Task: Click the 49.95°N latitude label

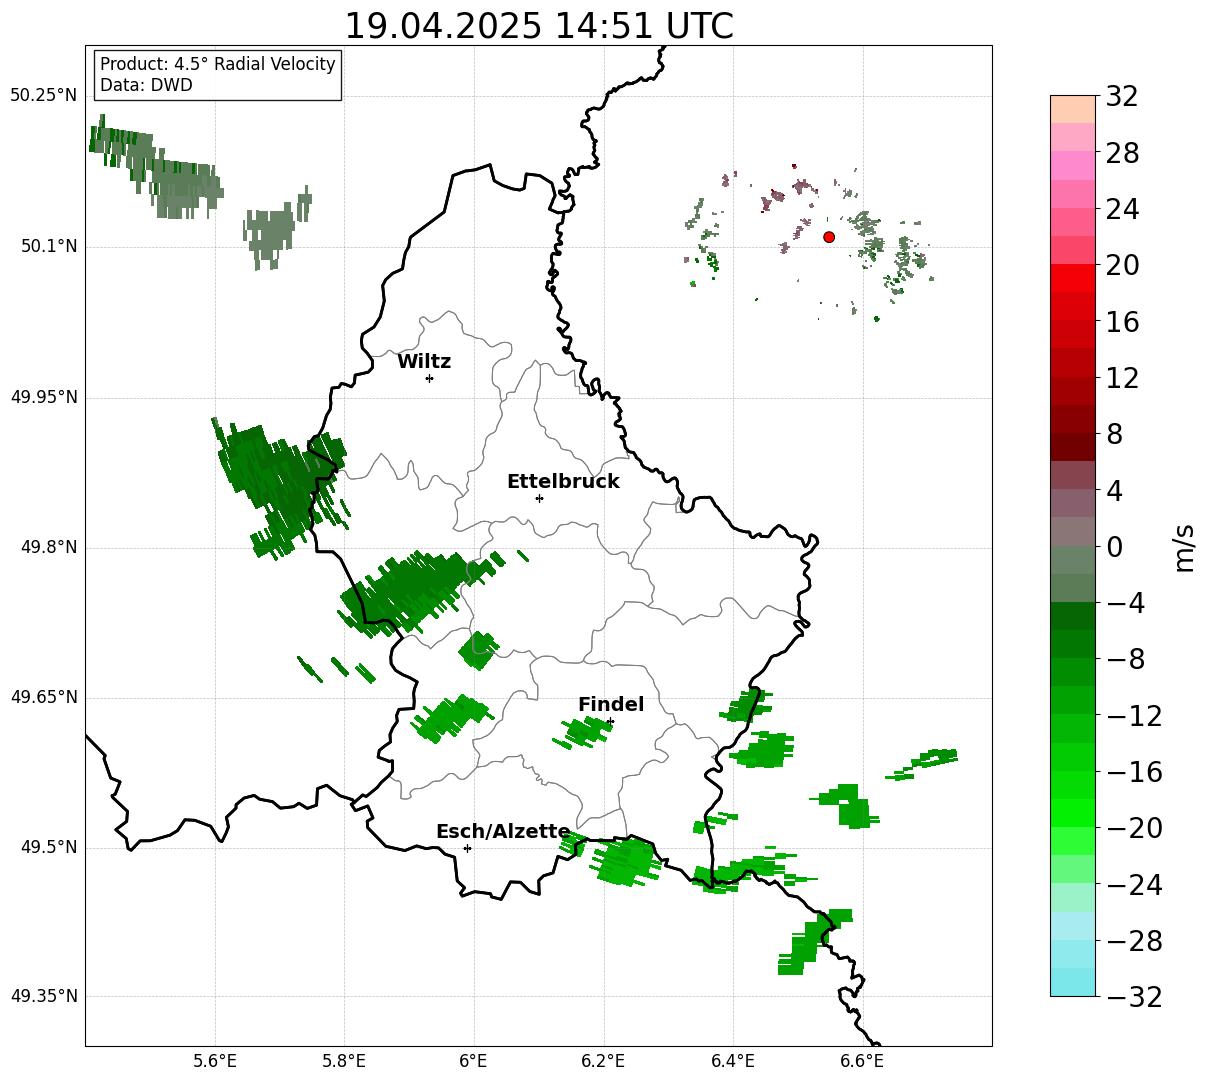Action: pyautogui.click(x=43, y=397)
